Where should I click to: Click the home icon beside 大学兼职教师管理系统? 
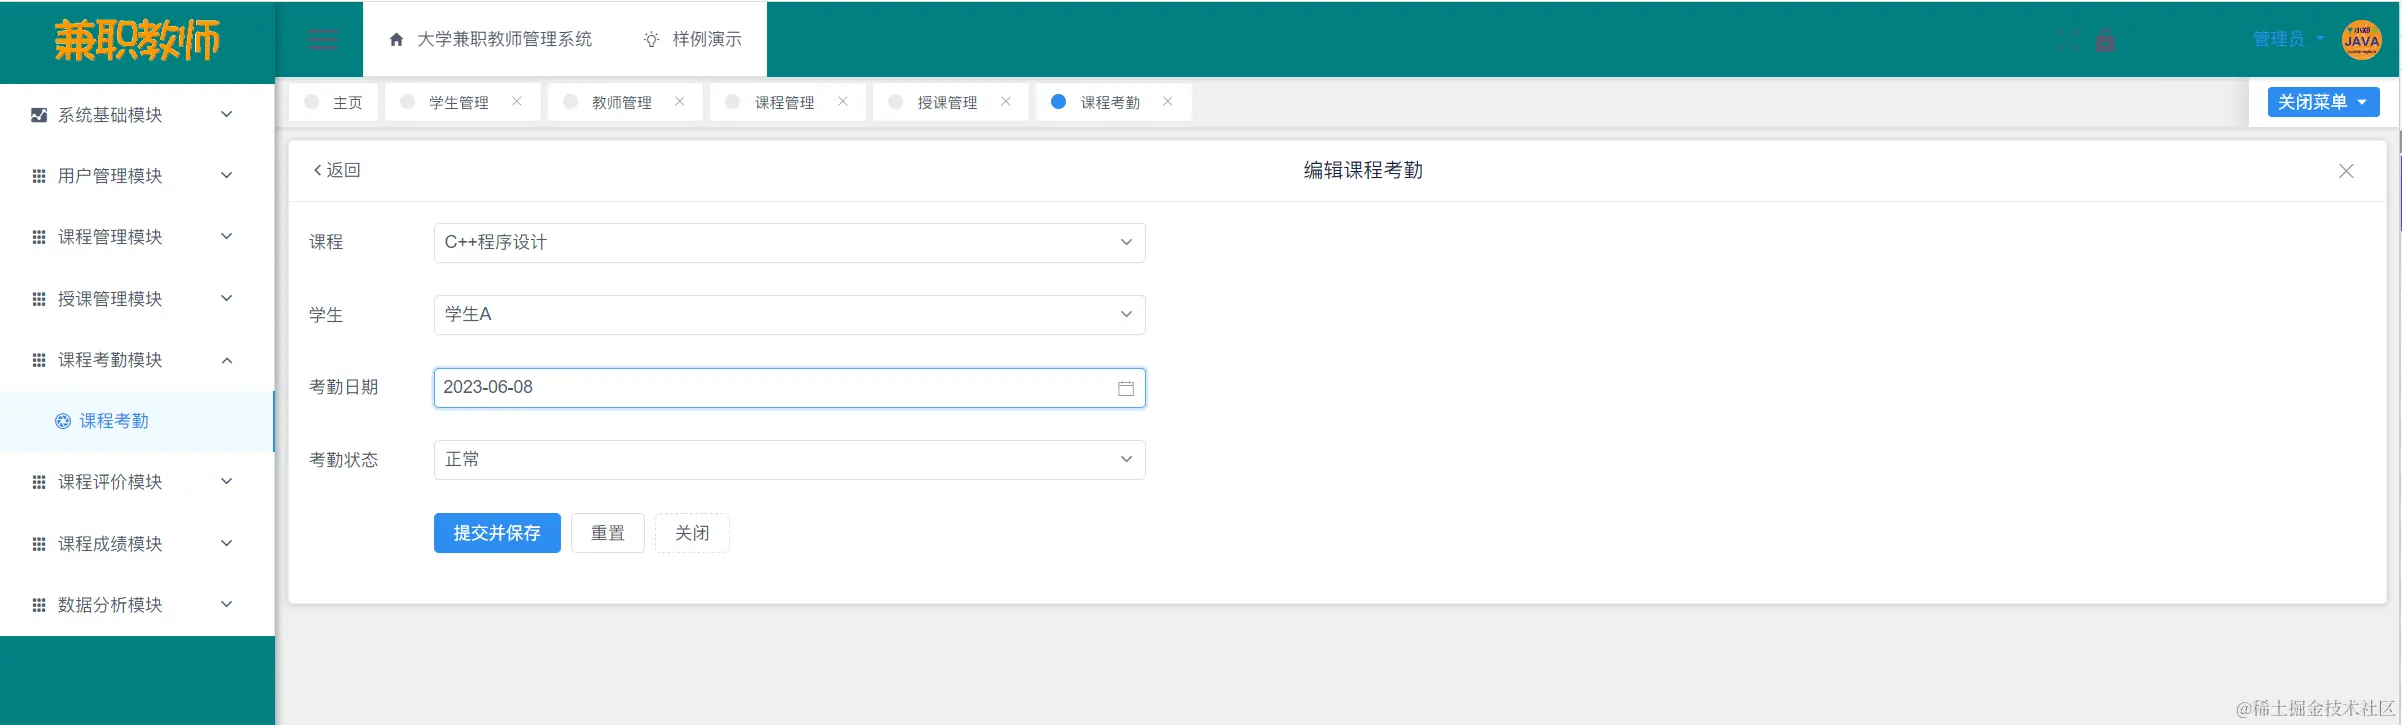[396, 40]
